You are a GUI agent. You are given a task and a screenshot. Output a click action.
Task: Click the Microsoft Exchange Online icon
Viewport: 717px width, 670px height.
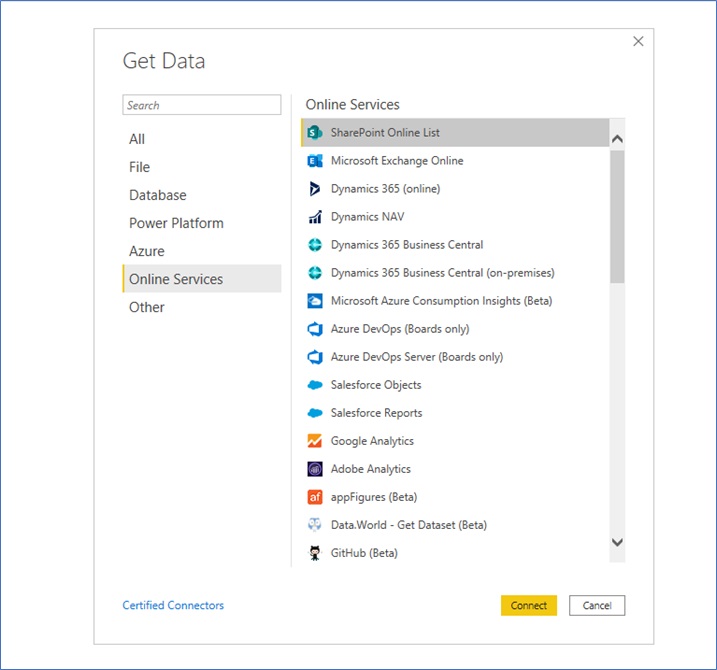click(315, 161)
